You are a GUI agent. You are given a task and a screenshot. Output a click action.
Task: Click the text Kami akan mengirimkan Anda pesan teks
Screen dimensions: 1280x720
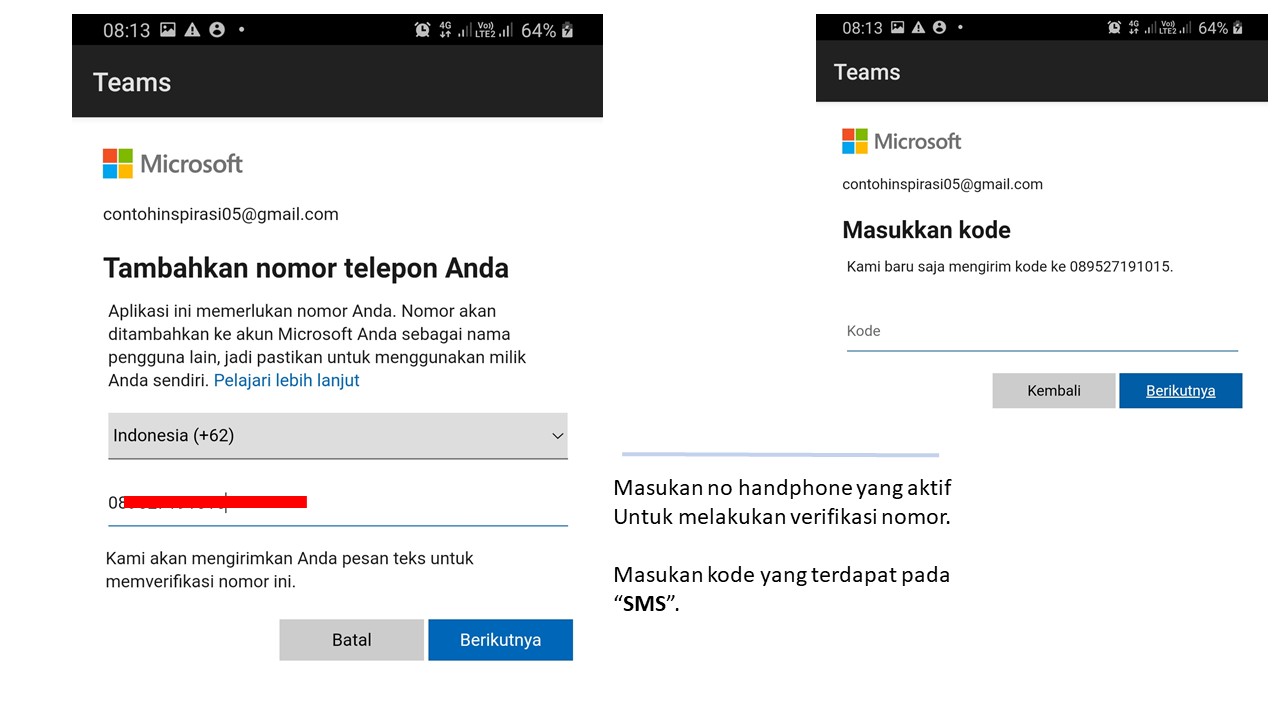click(x=290, y=569)
